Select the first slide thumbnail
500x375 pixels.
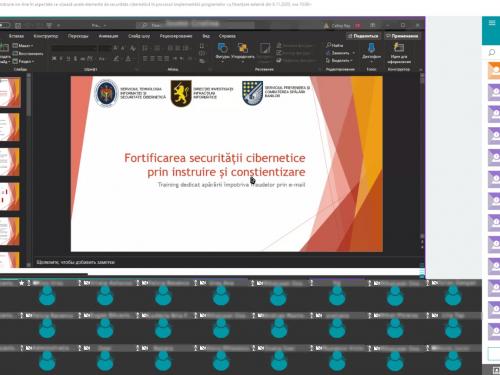pyautogui.click(x=10, y=92)
